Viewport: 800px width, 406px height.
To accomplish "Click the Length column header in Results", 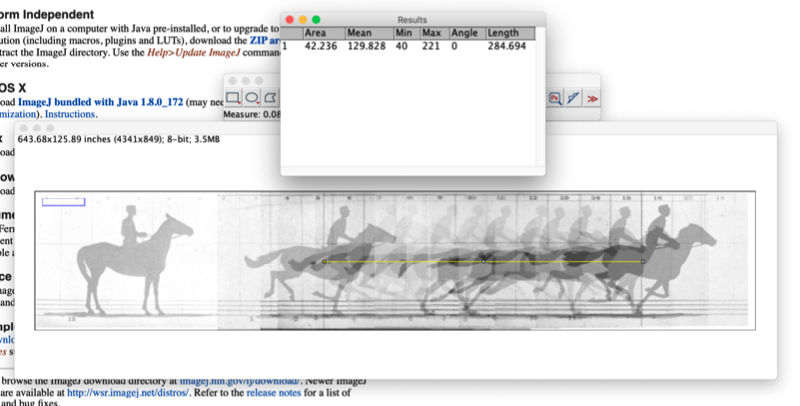I will pos(510,33).
